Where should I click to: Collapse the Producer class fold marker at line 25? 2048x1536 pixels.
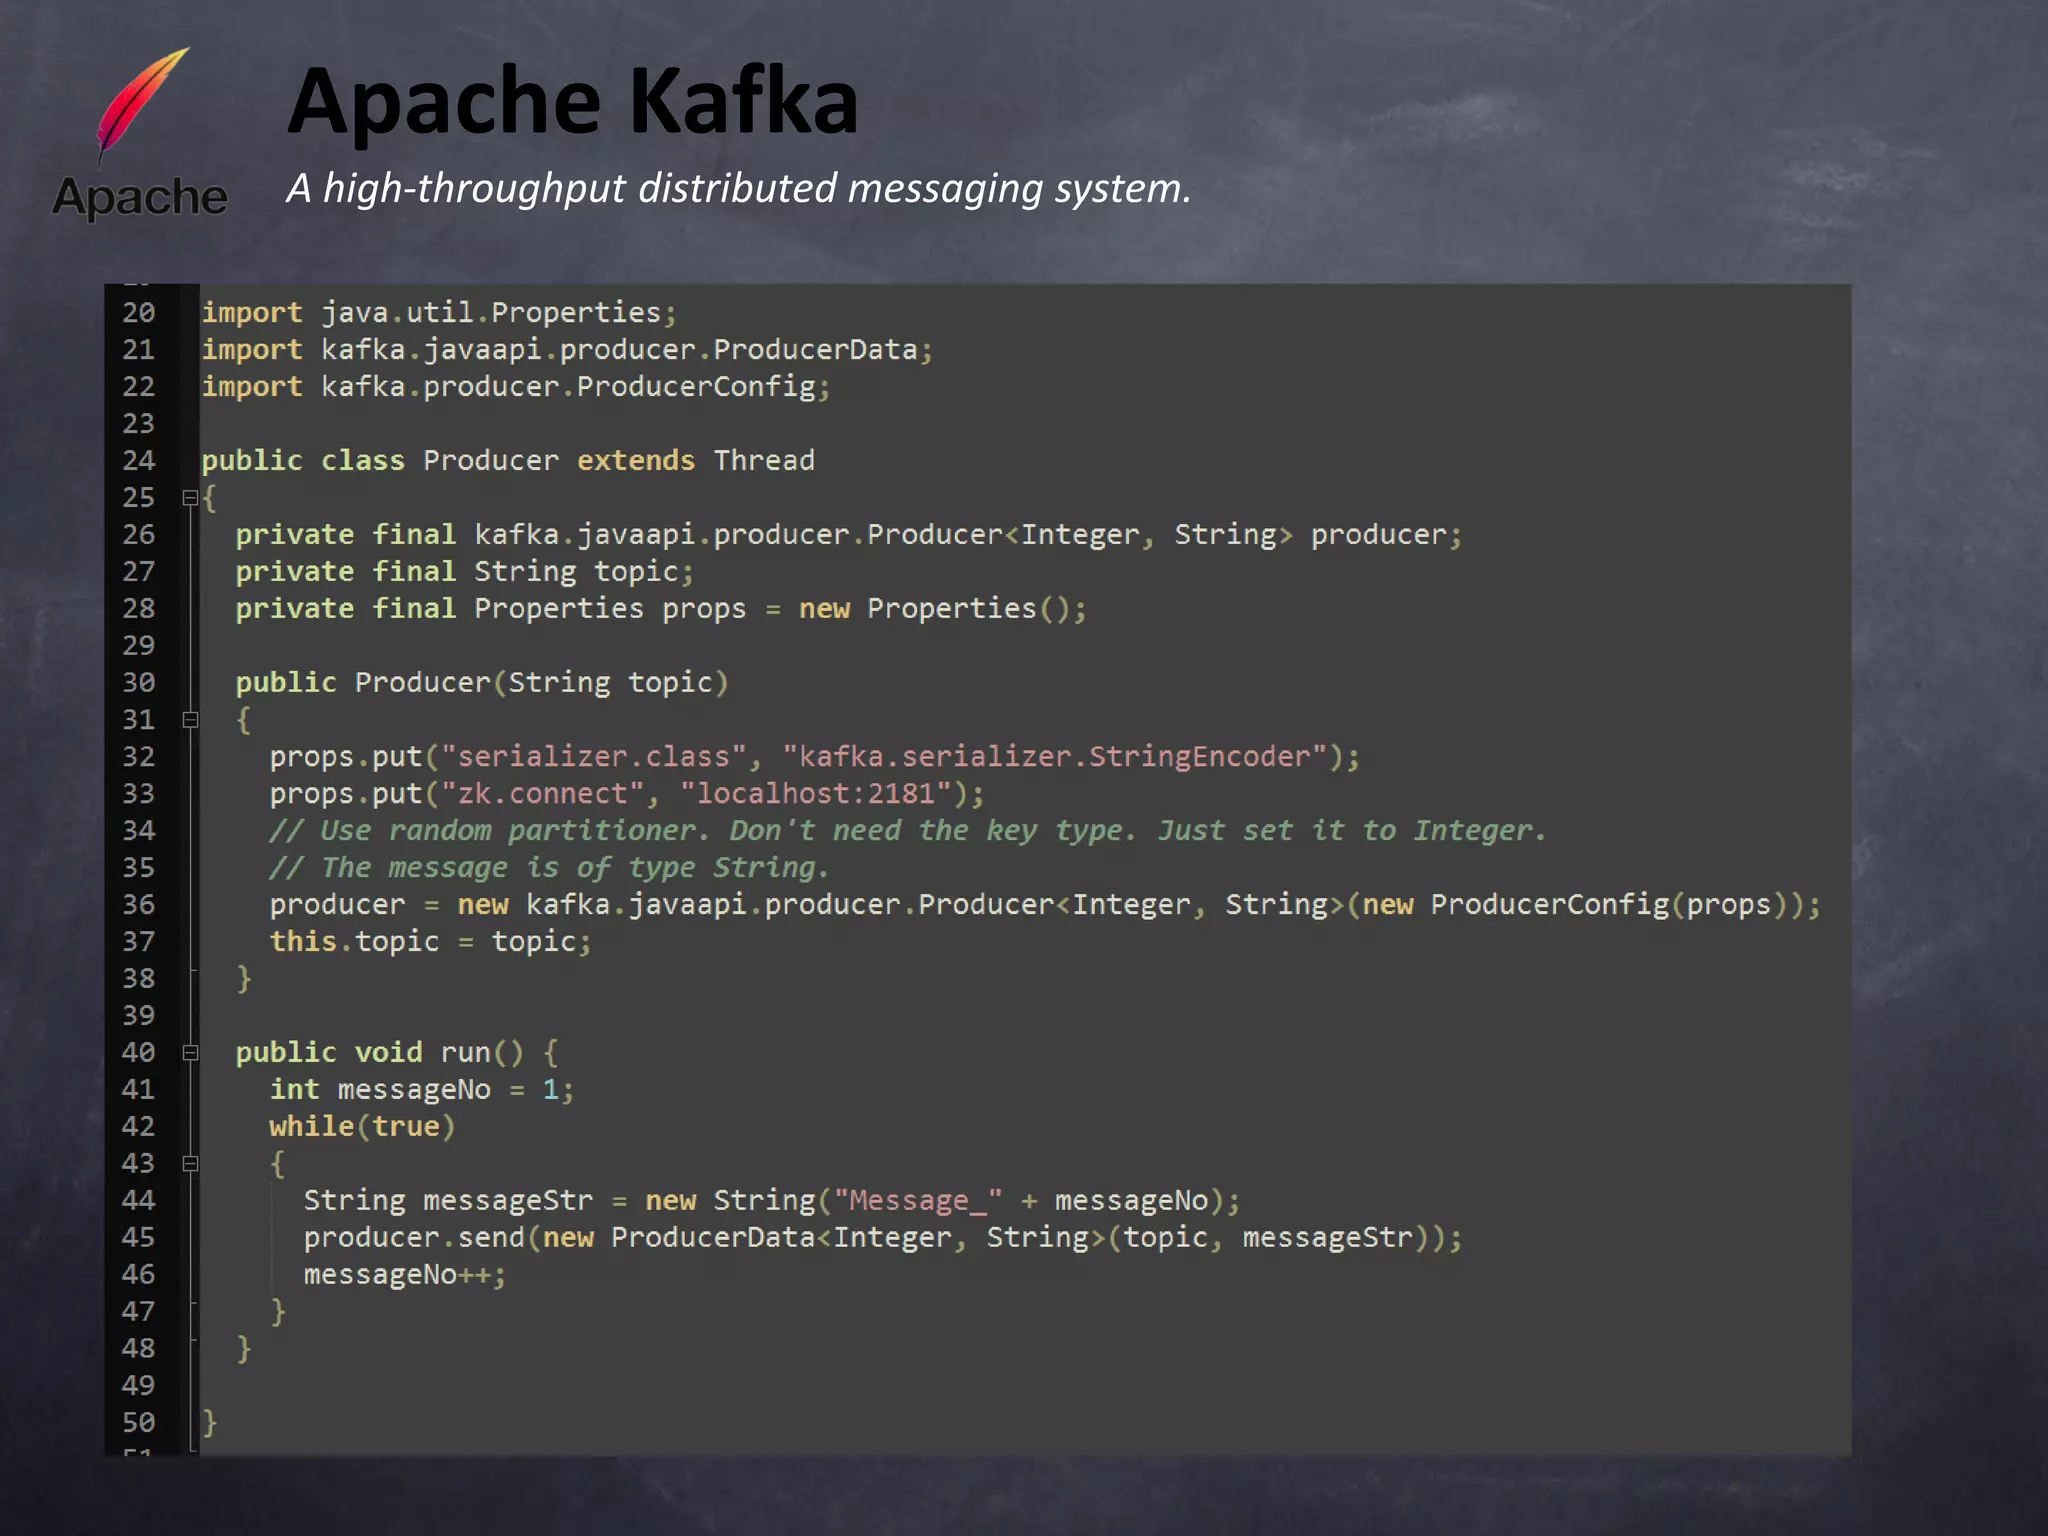coord(190,497)
